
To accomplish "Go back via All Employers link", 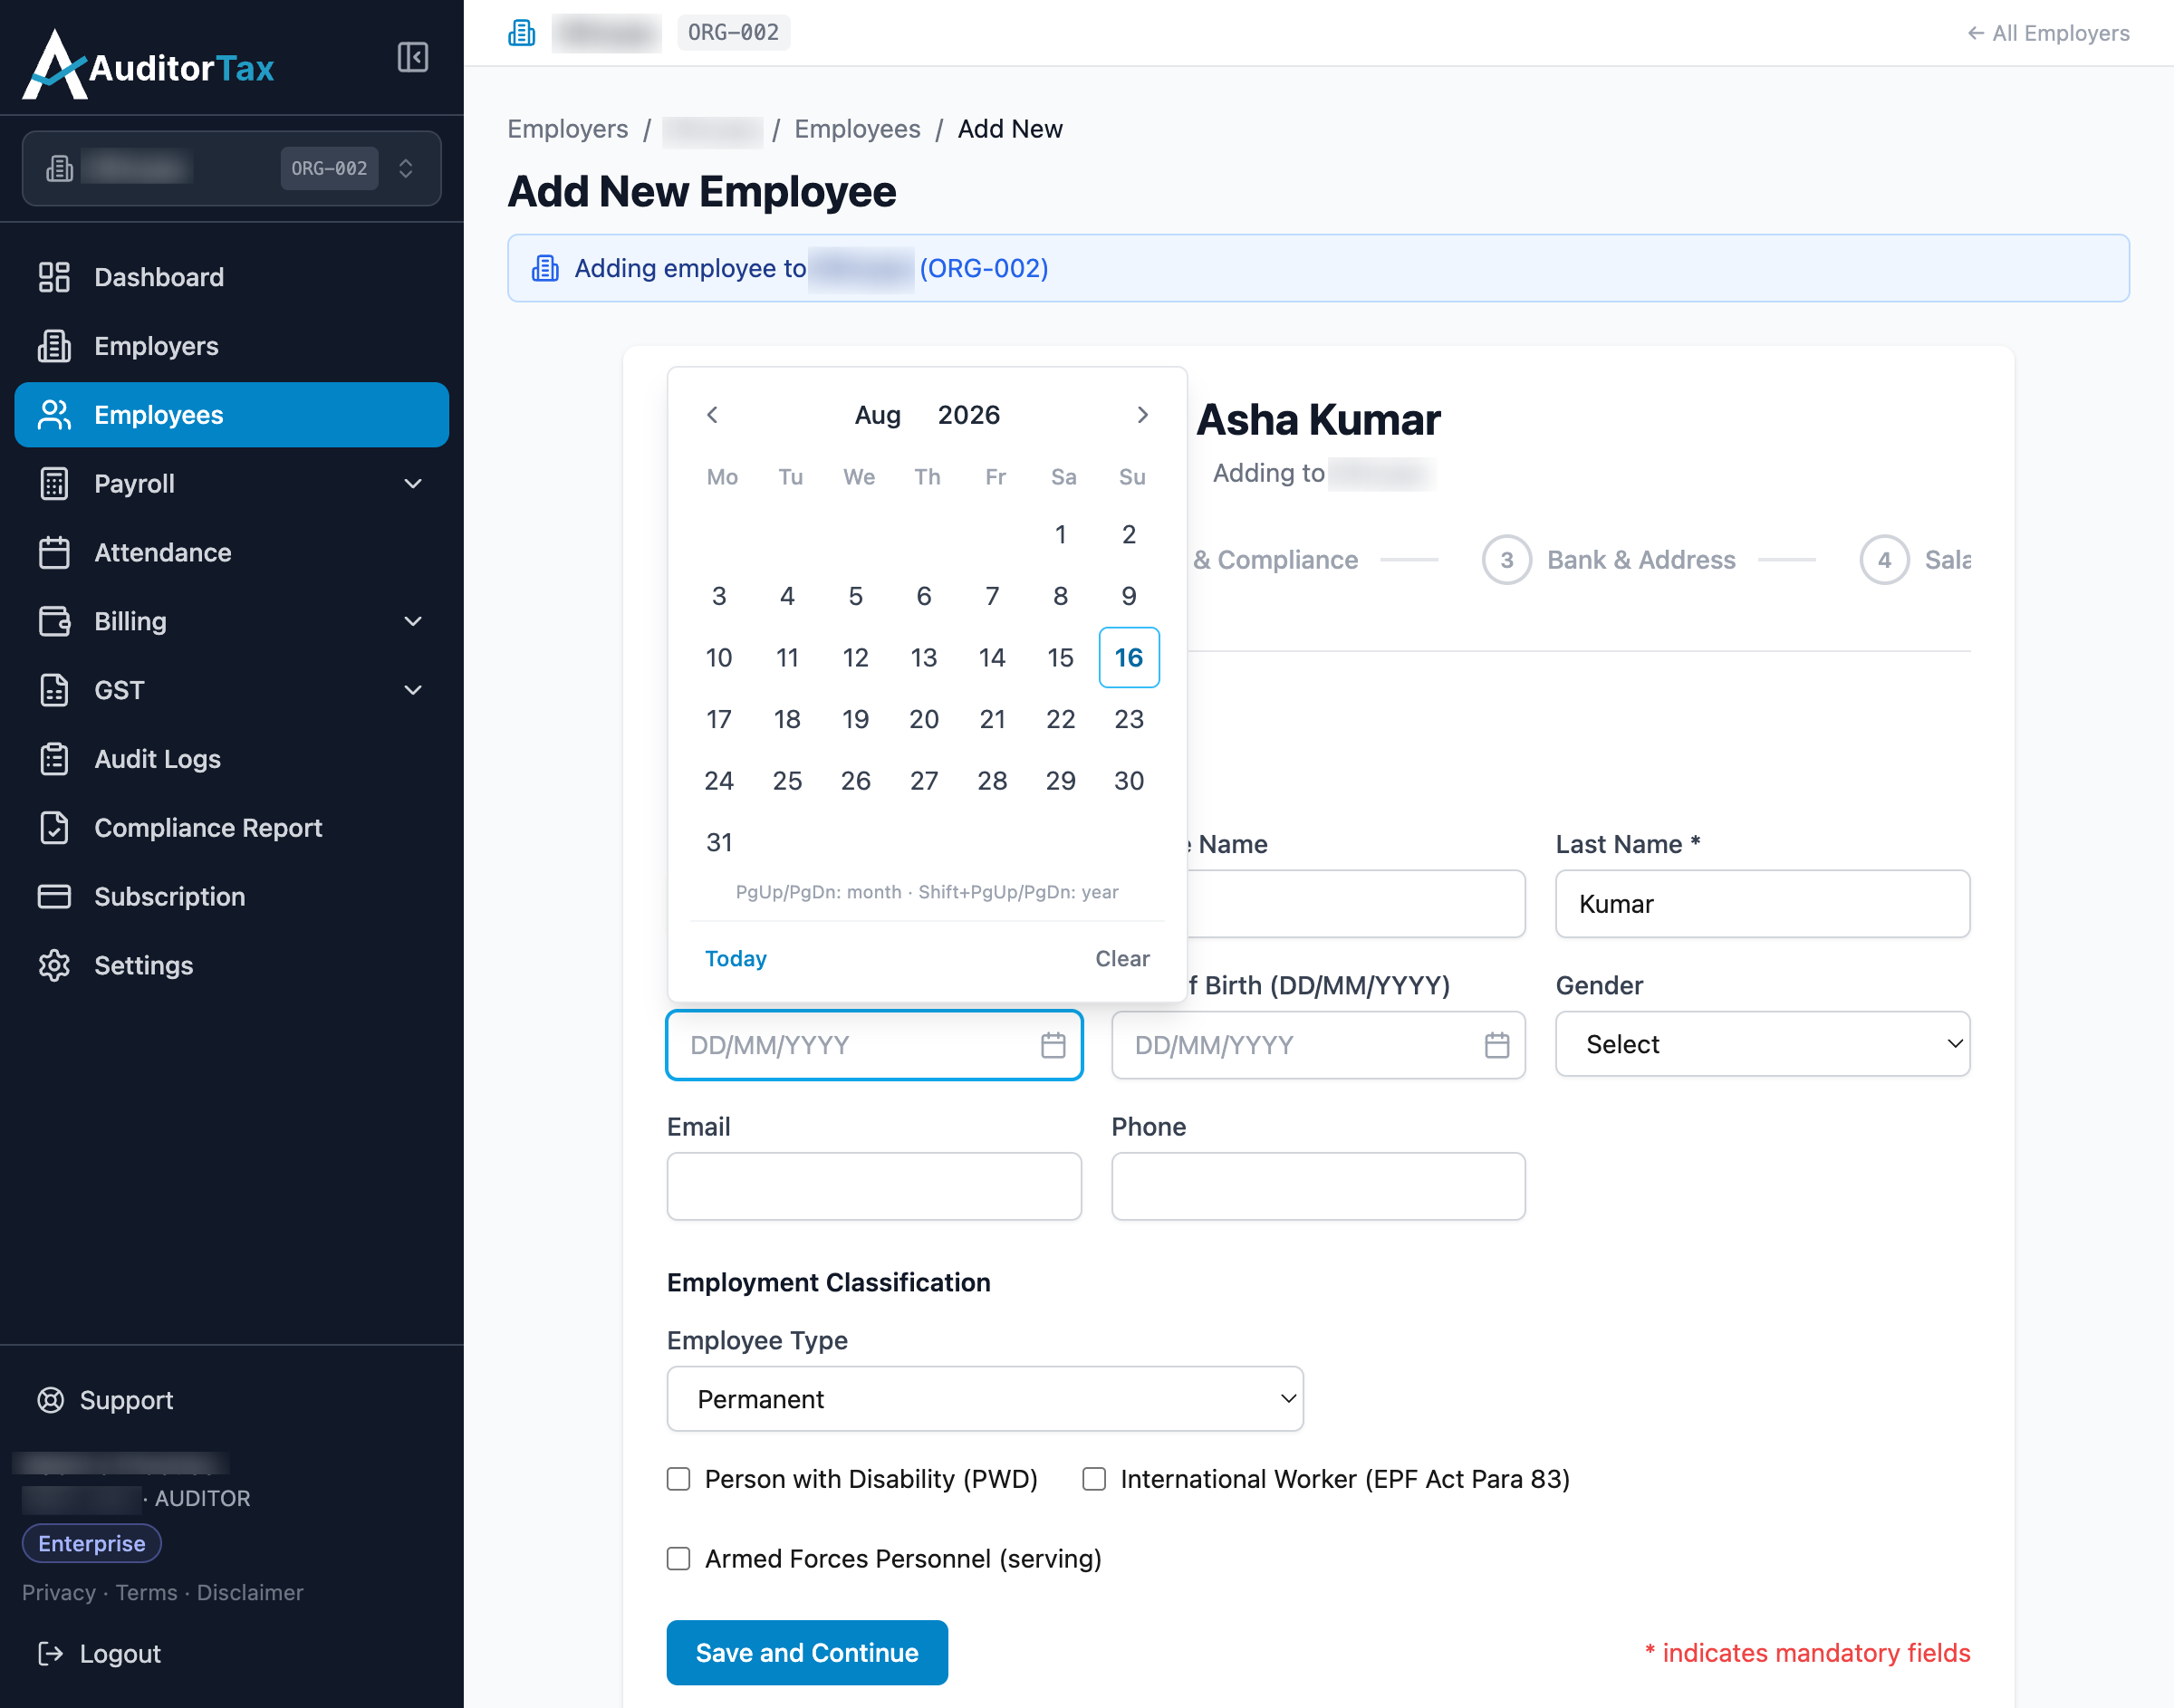I will pyautogui.click(x=2048, y=33).
